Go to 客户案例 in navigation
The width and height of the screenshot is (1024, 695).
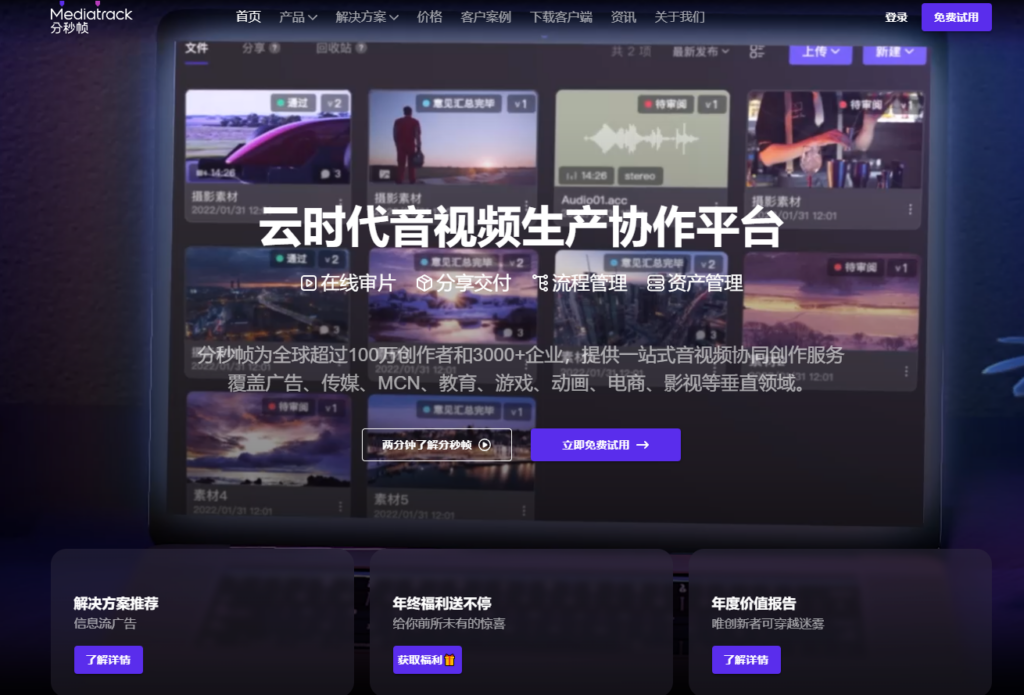486,17
